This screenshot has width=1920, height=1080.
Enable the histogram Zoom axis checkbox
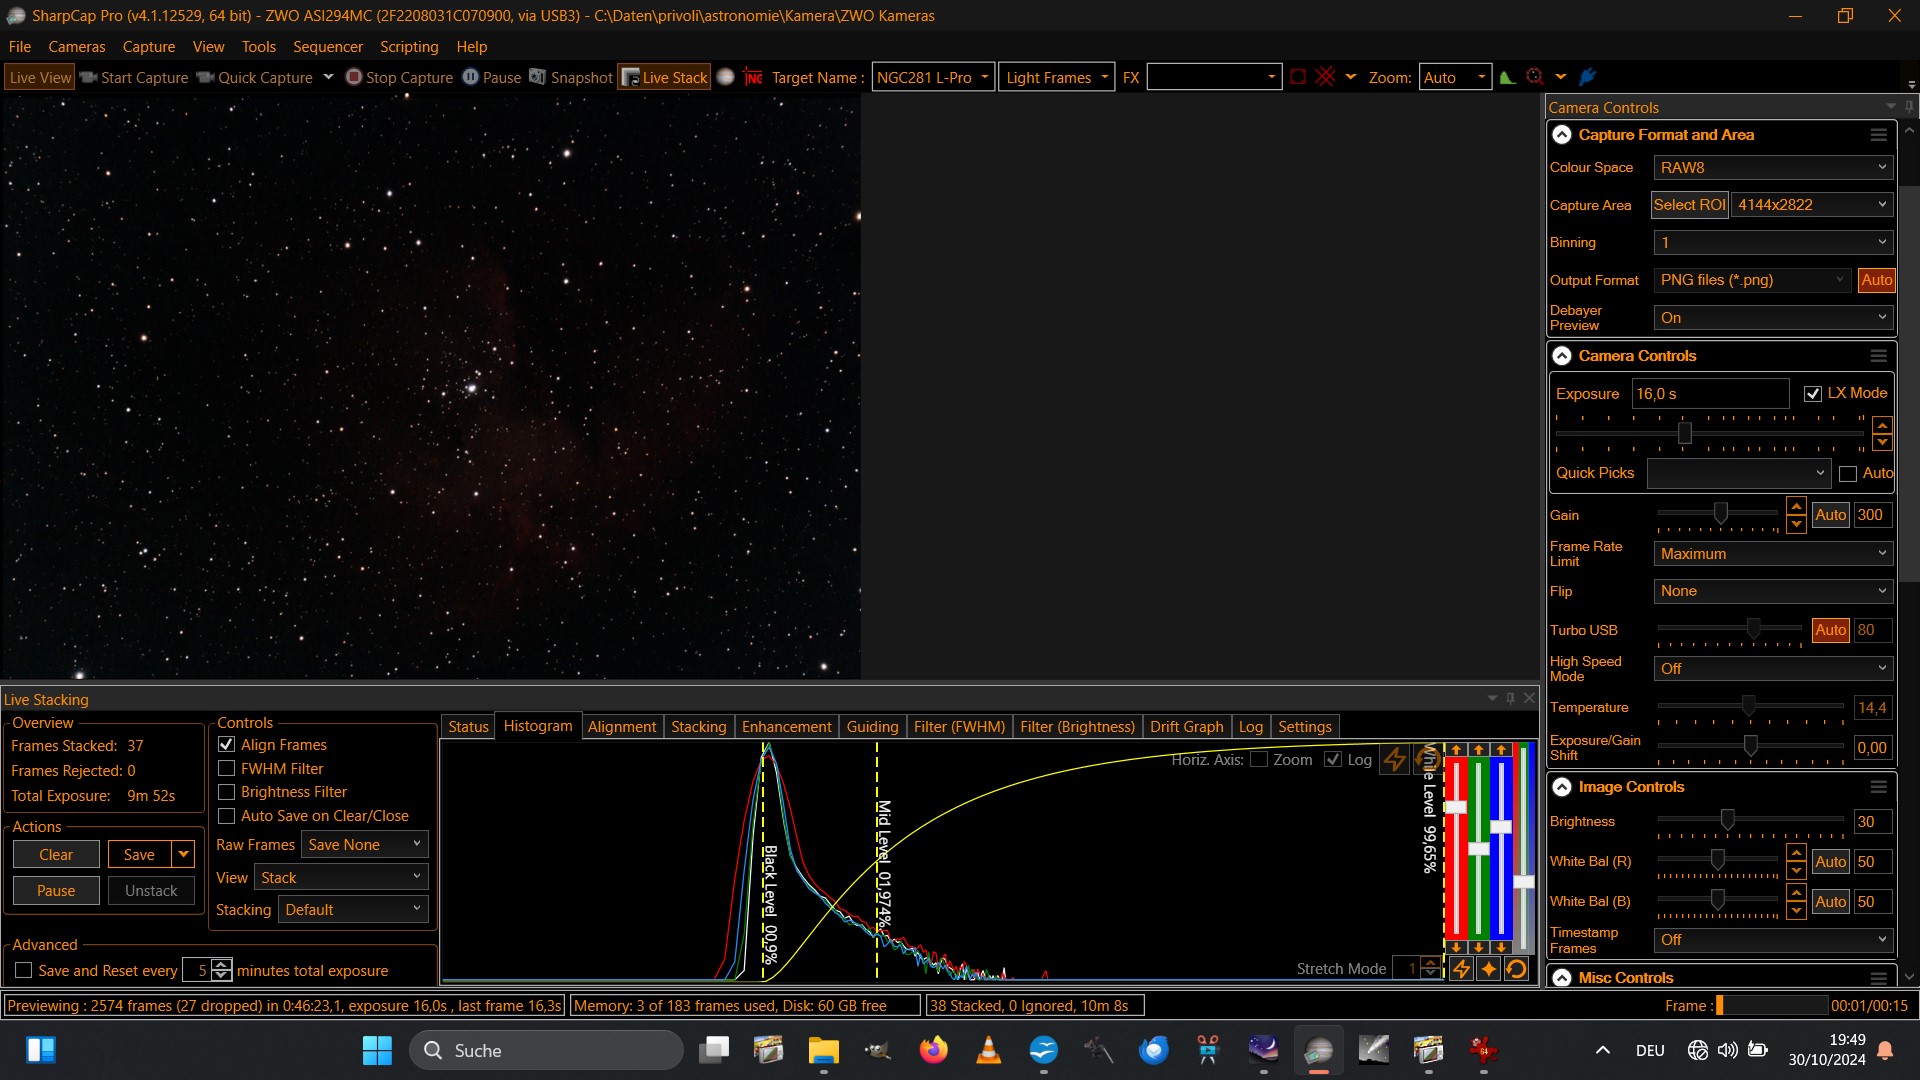click(x=1260, y=760)
